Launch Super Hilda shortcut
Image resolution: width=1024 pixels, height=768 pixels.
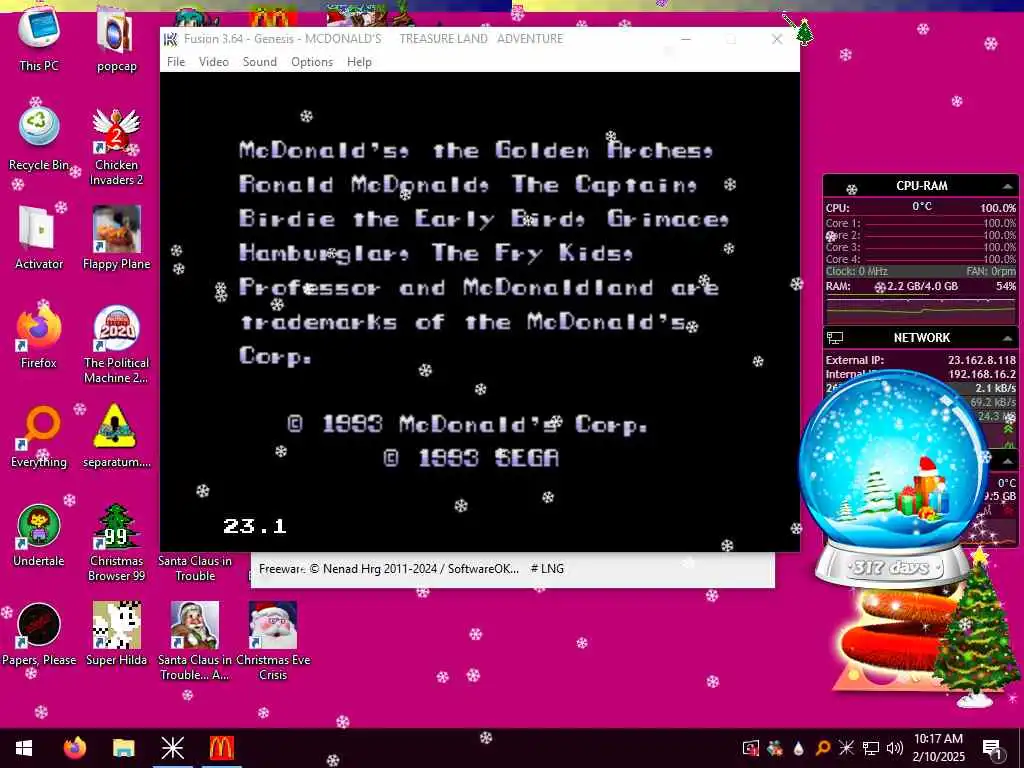tap(116, 634)
